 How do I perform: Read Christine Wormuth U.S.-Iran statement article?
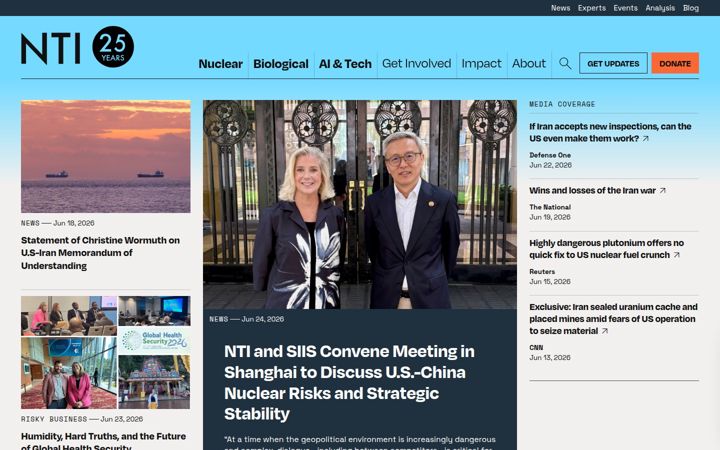pos(101,253)
